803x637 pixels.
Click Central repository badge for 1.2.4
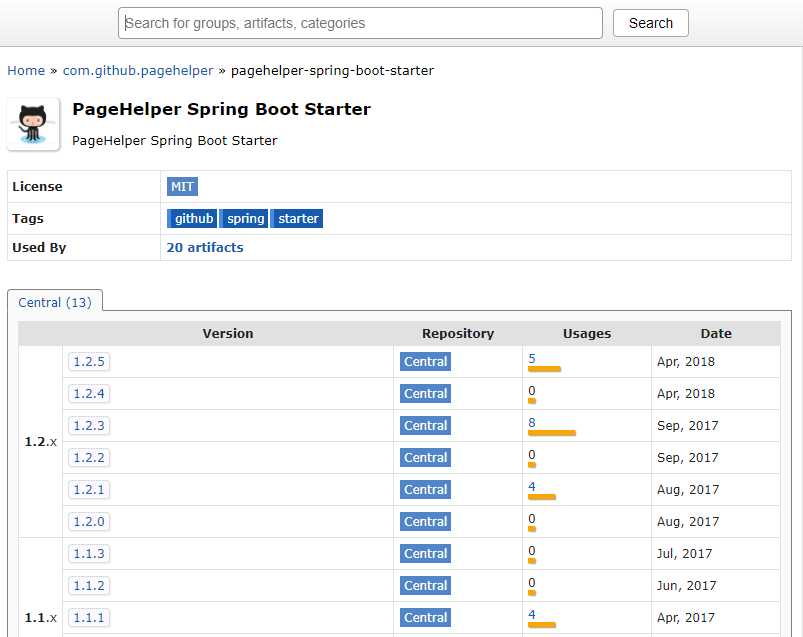click(425, 394)
